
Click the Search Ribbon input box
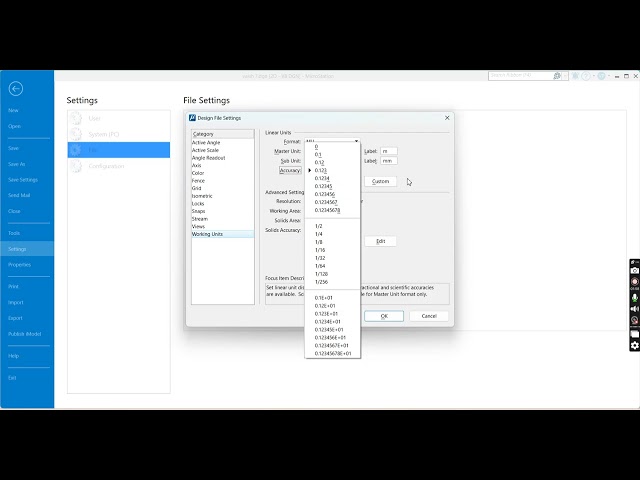520,76
